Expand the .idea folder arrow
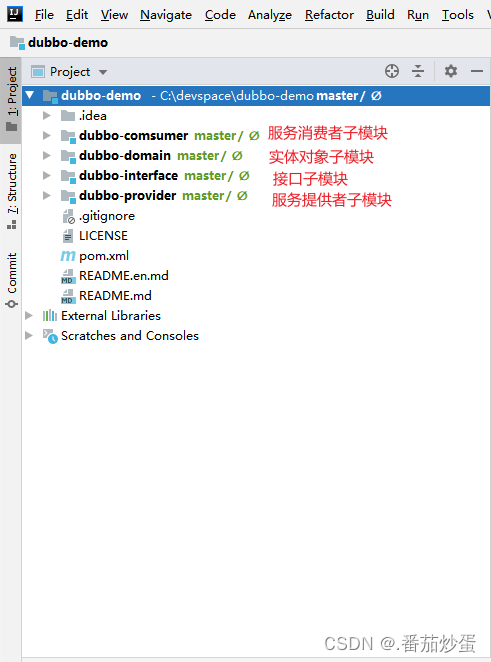This screenshot has width=491, height=662. coord(47,116)
